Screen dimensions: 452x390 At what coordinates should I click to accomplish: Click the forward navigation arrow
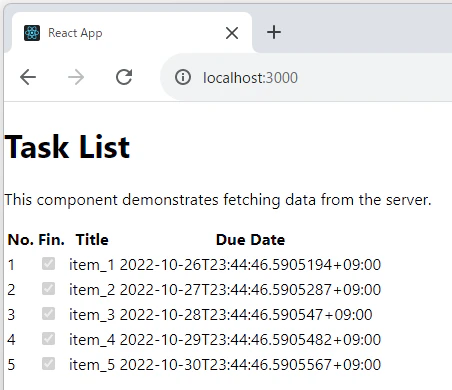(x=76, y=77)
